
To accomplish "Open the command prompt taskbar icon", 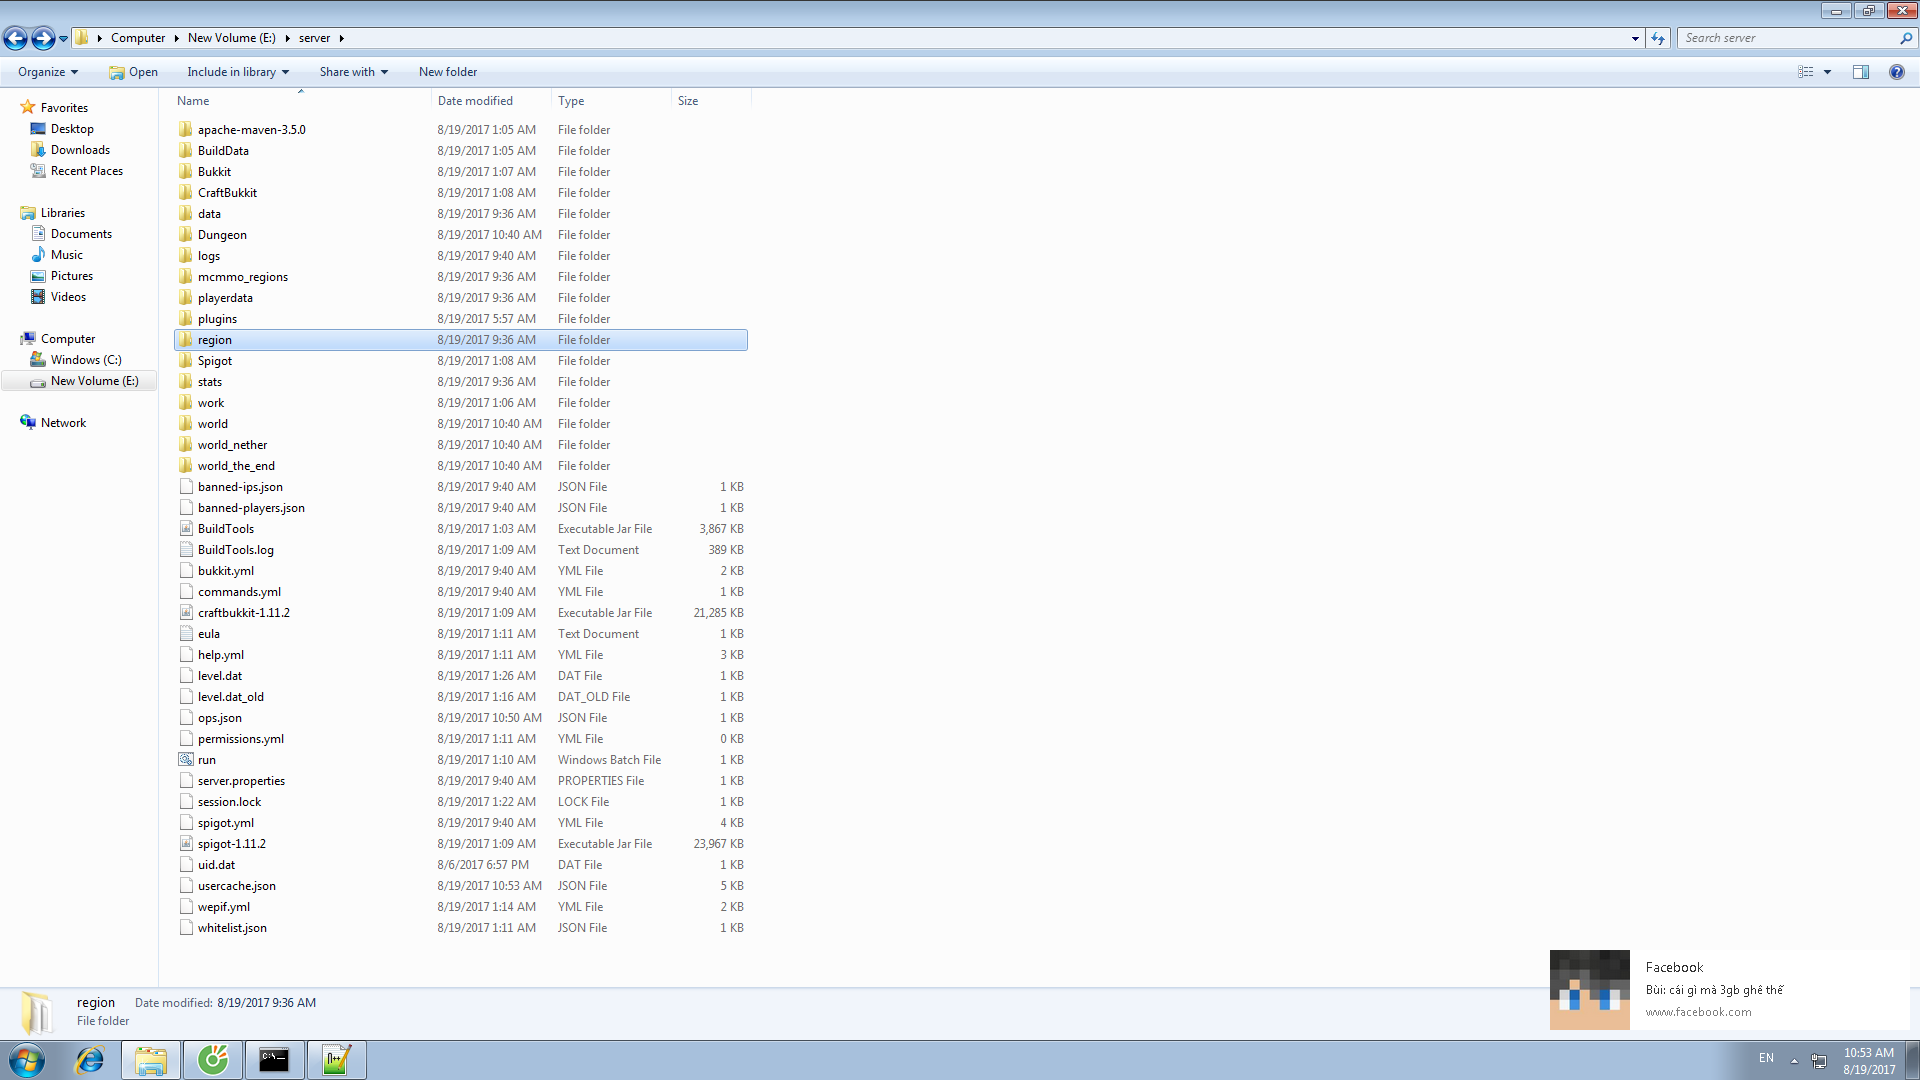I will pyautogui.click(x=273, y=1060).
